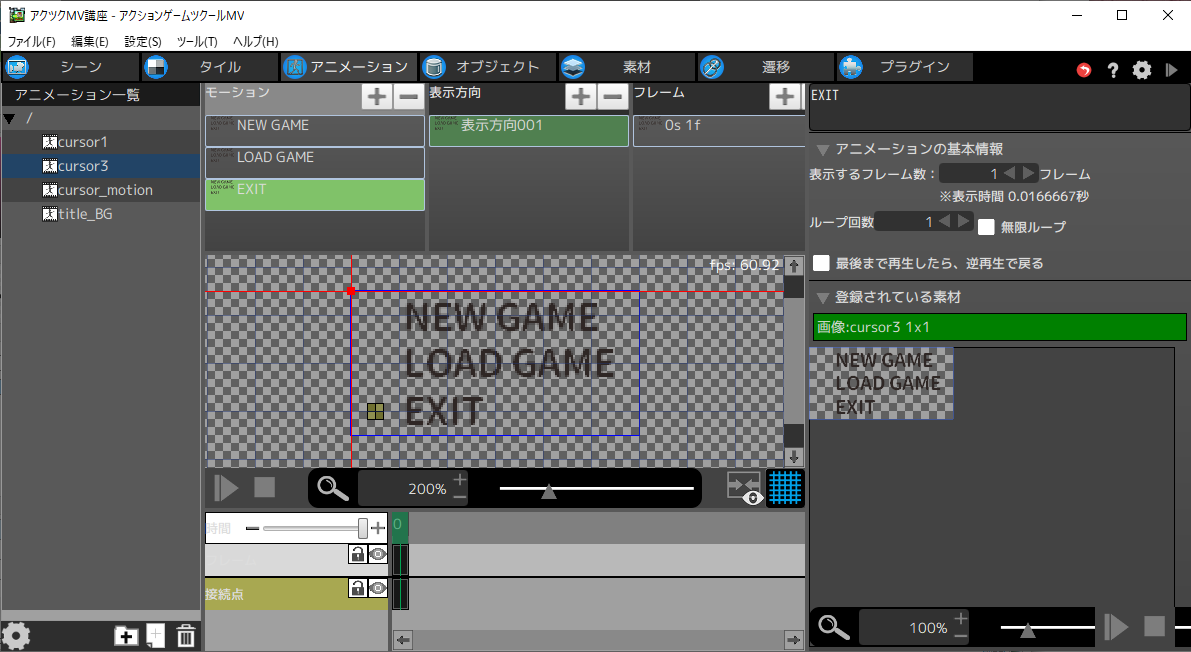The image size is (1191, 652).
Task: Add a new animation folder
Action: [x=126, y=636]
